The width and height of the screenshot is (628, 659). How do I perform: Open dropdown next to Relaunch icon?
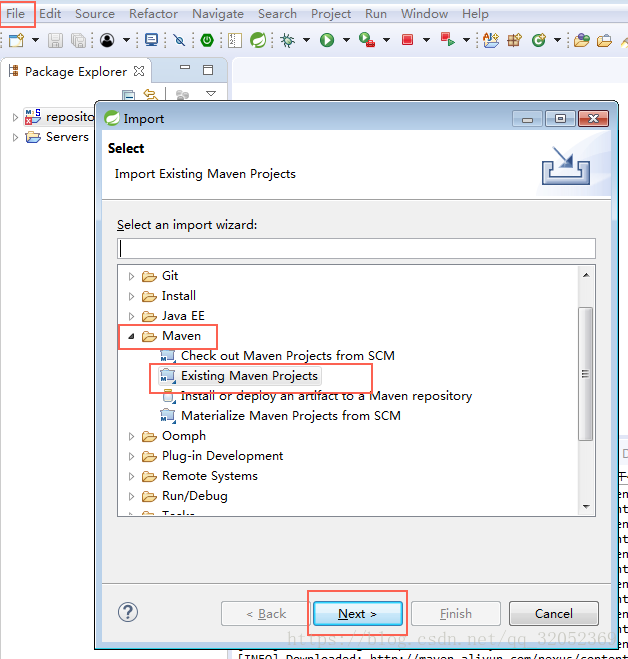(466, 40)
